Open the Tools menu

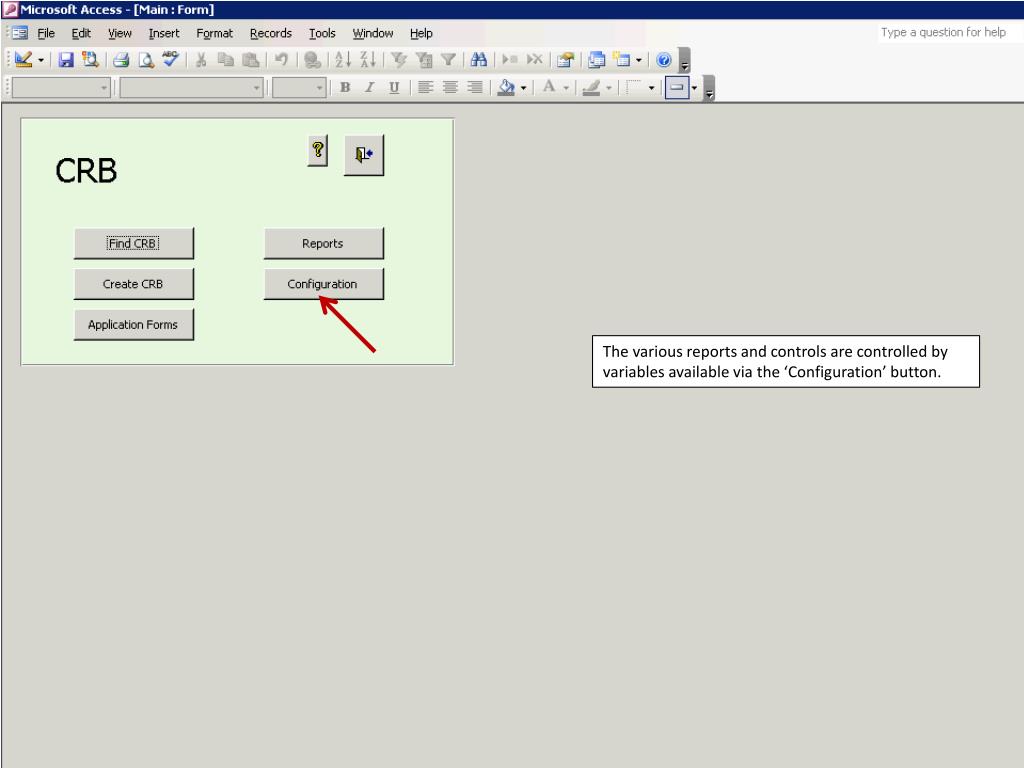(322, 33)
